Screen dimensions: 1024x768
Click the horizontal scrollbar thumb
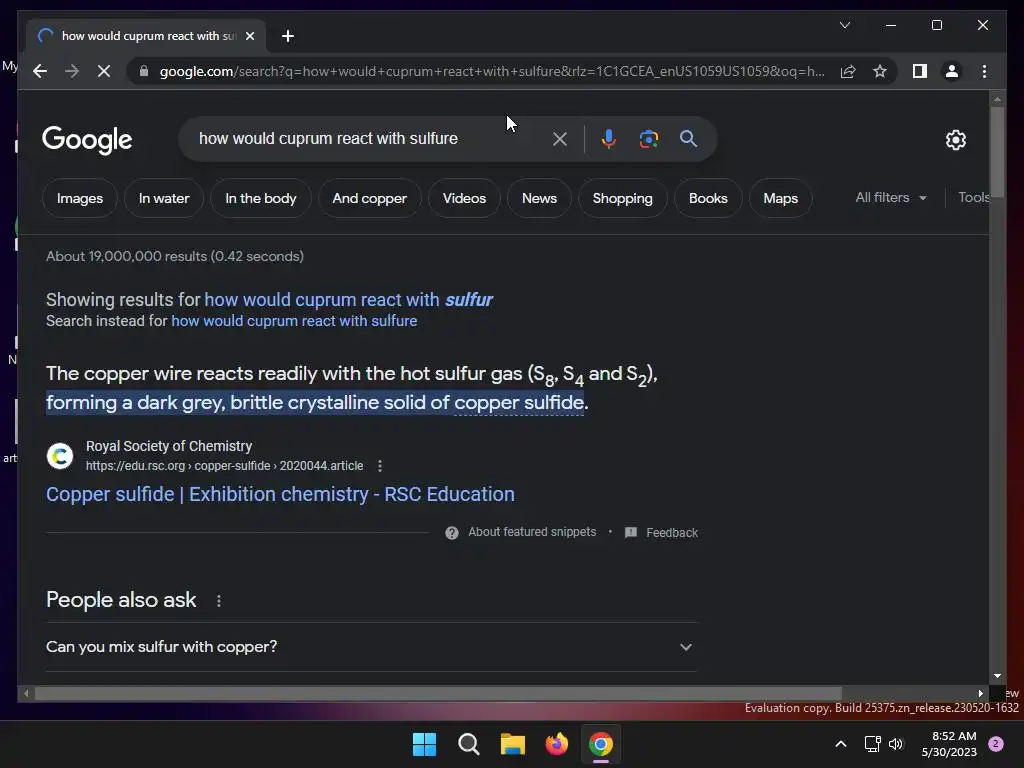click(438, 694)
